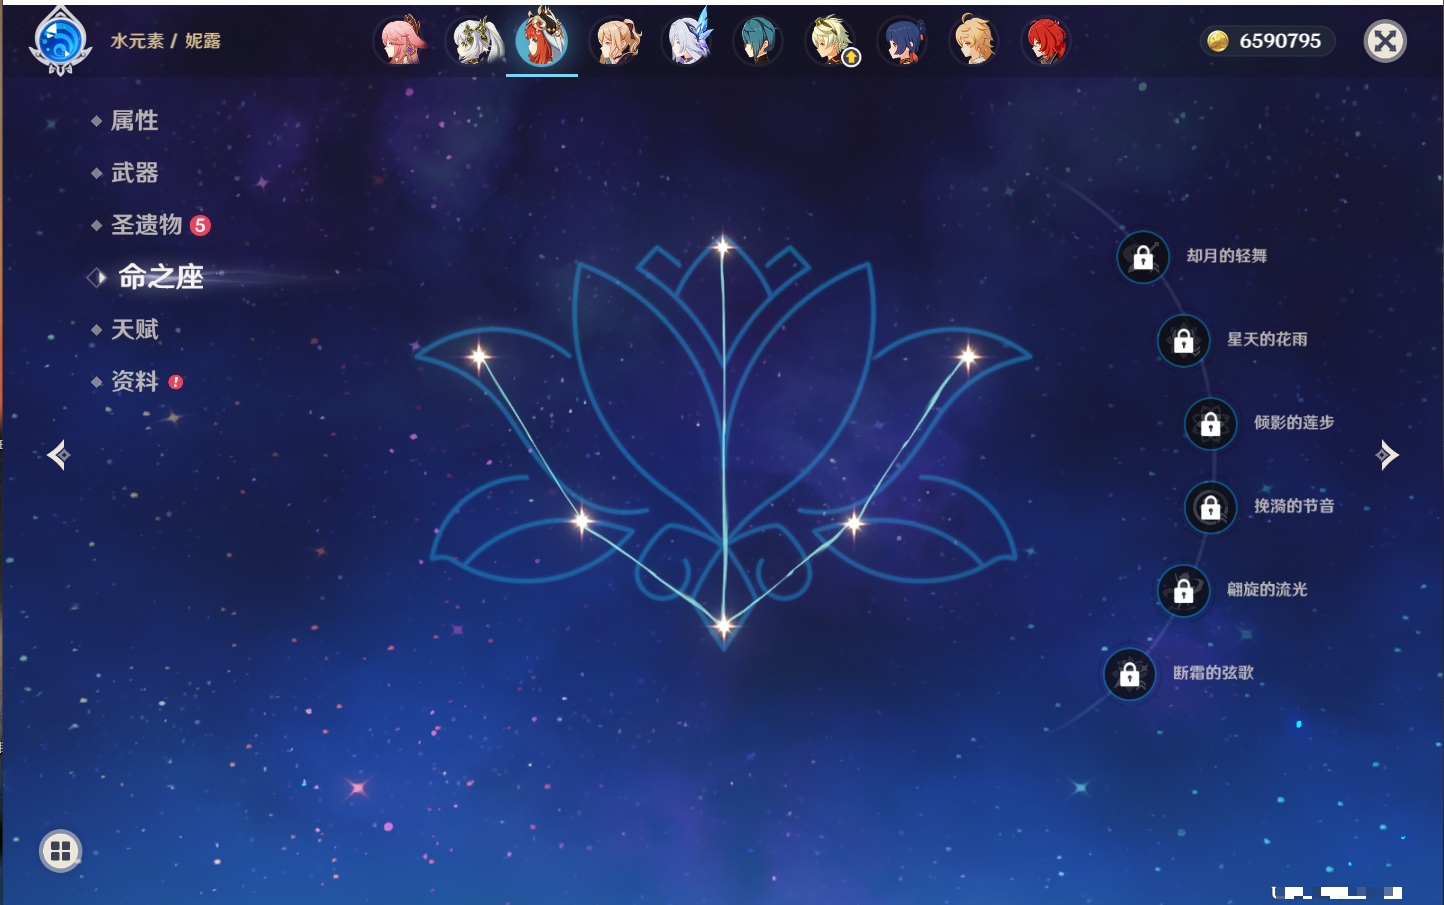Select the white-haired avatar with green leaf ornaments
The width and height of the screenshot is (1444, 905).
(x=475, y=41)
